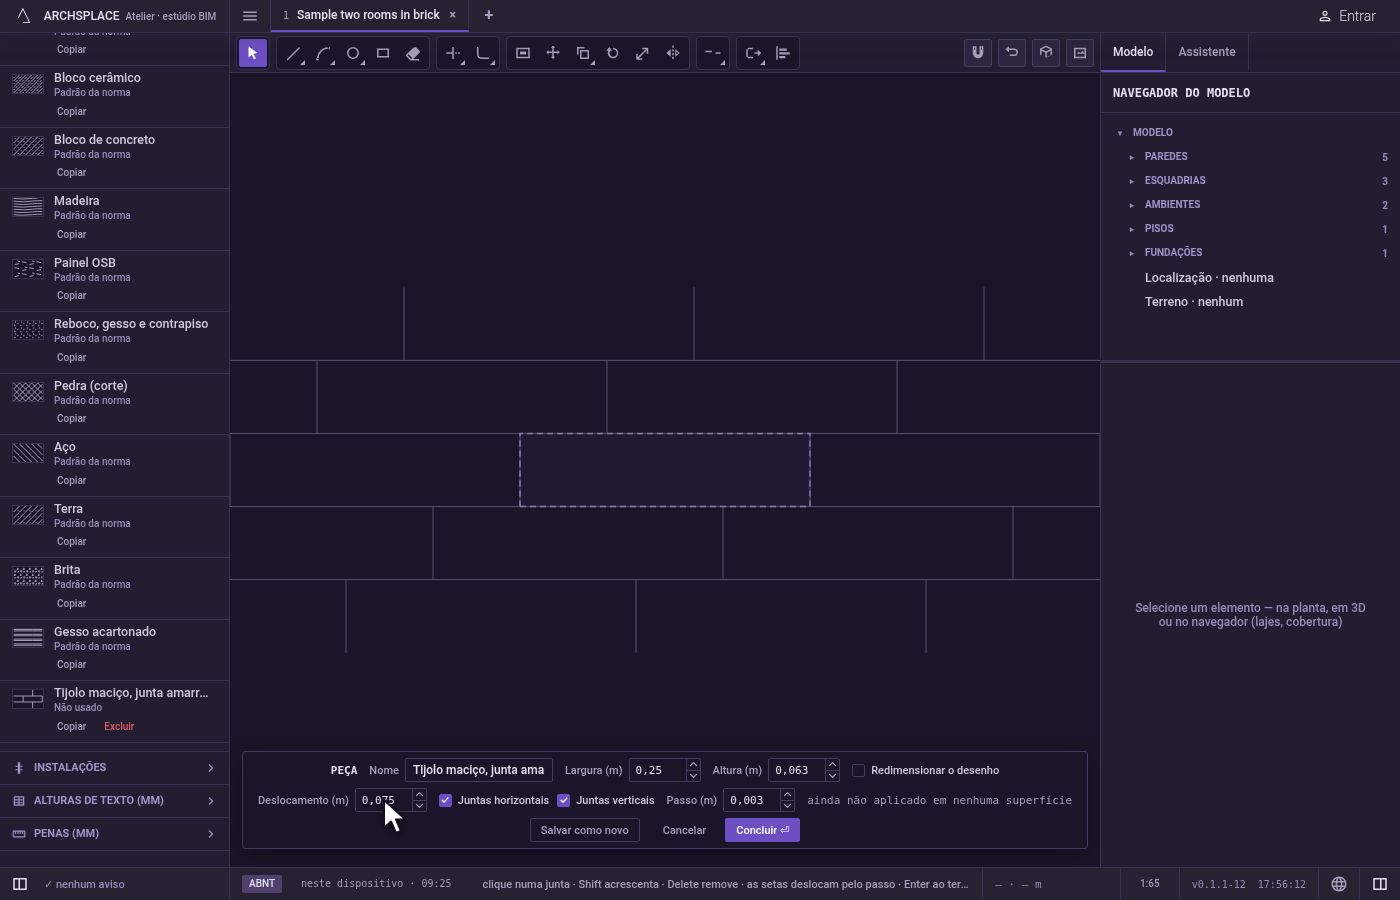Select the rectangle tool

click(x=383, y=54)
